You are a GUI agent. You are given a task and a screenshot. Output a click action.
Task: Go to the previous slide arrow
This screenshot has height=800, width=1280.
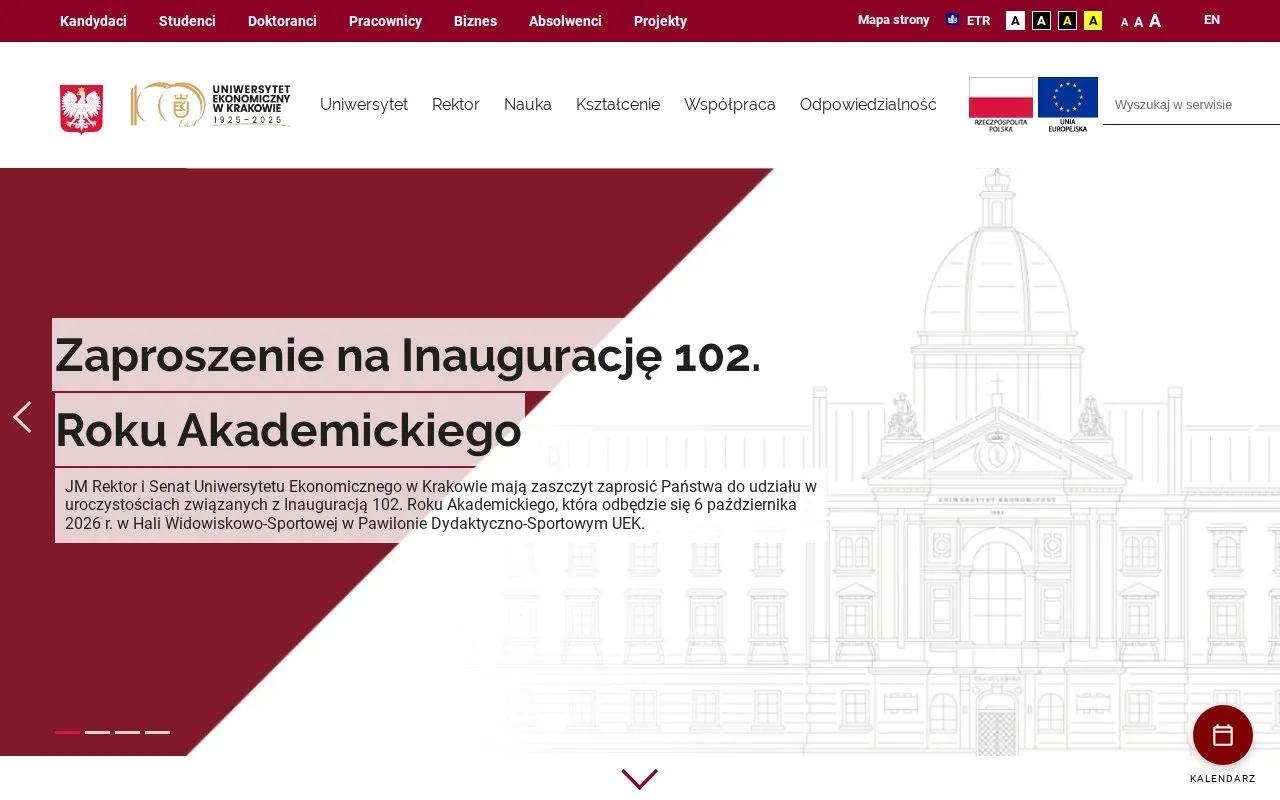click(22, 417)
